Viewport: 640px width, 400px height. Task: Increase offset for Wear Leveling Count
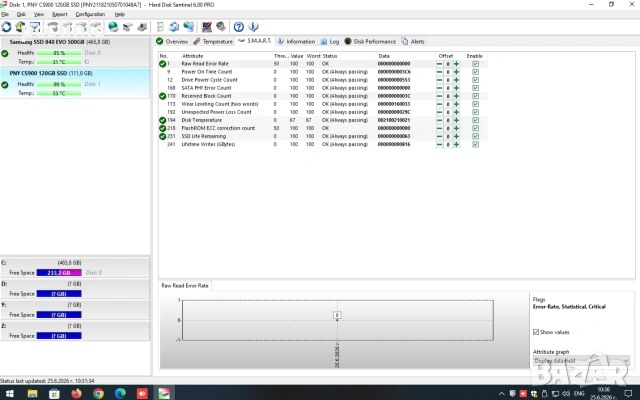456,104
